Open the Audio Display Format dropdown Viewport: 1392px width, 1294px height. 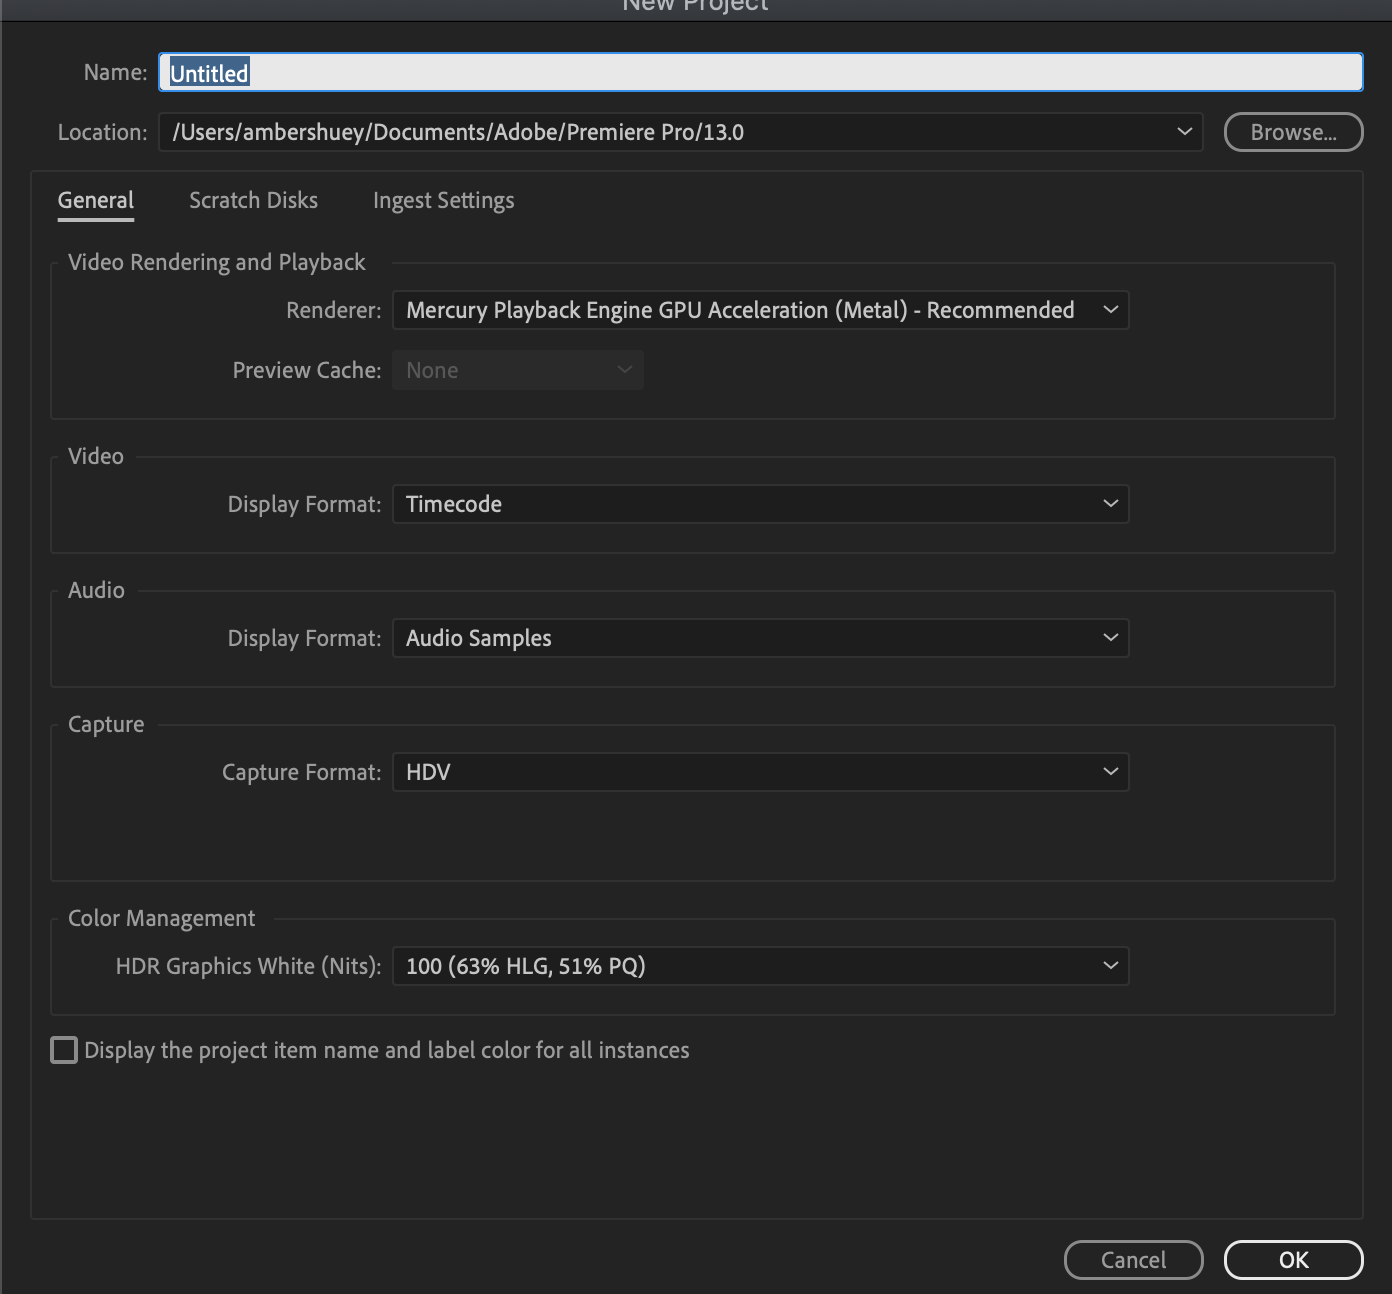(760, 638)
